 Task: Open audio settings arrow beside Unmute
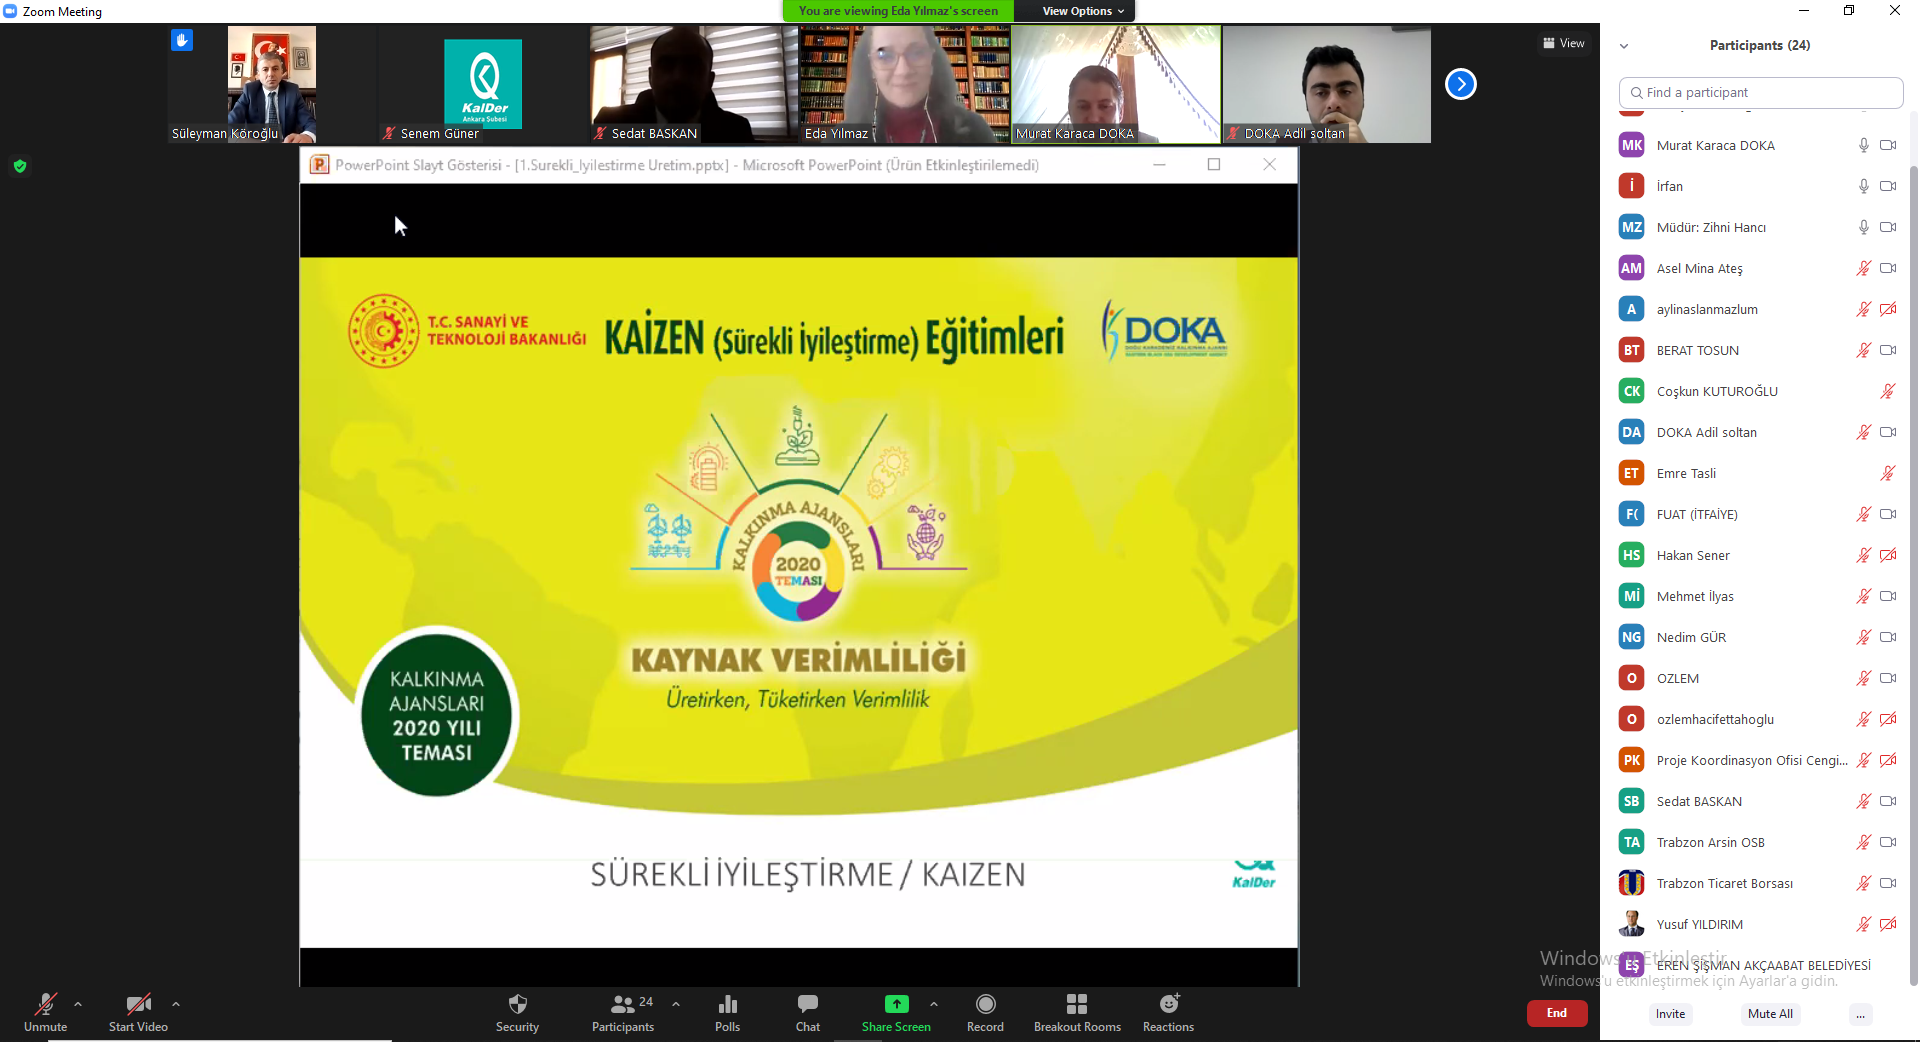pyautogui.click(x=78, y=1004)
